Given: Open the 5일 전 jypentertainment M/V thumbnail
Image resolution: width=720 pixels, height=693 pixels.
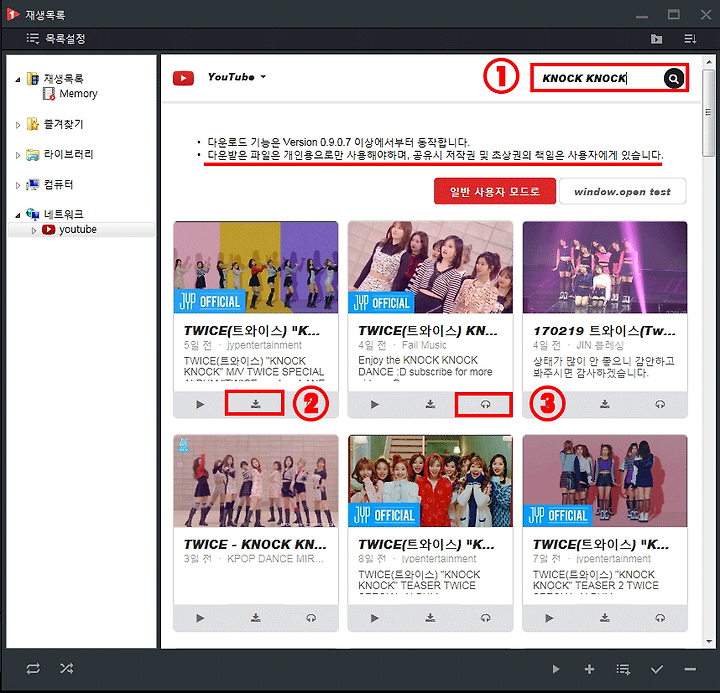Looking at the screenshot, I should click(x=256, y=267).
